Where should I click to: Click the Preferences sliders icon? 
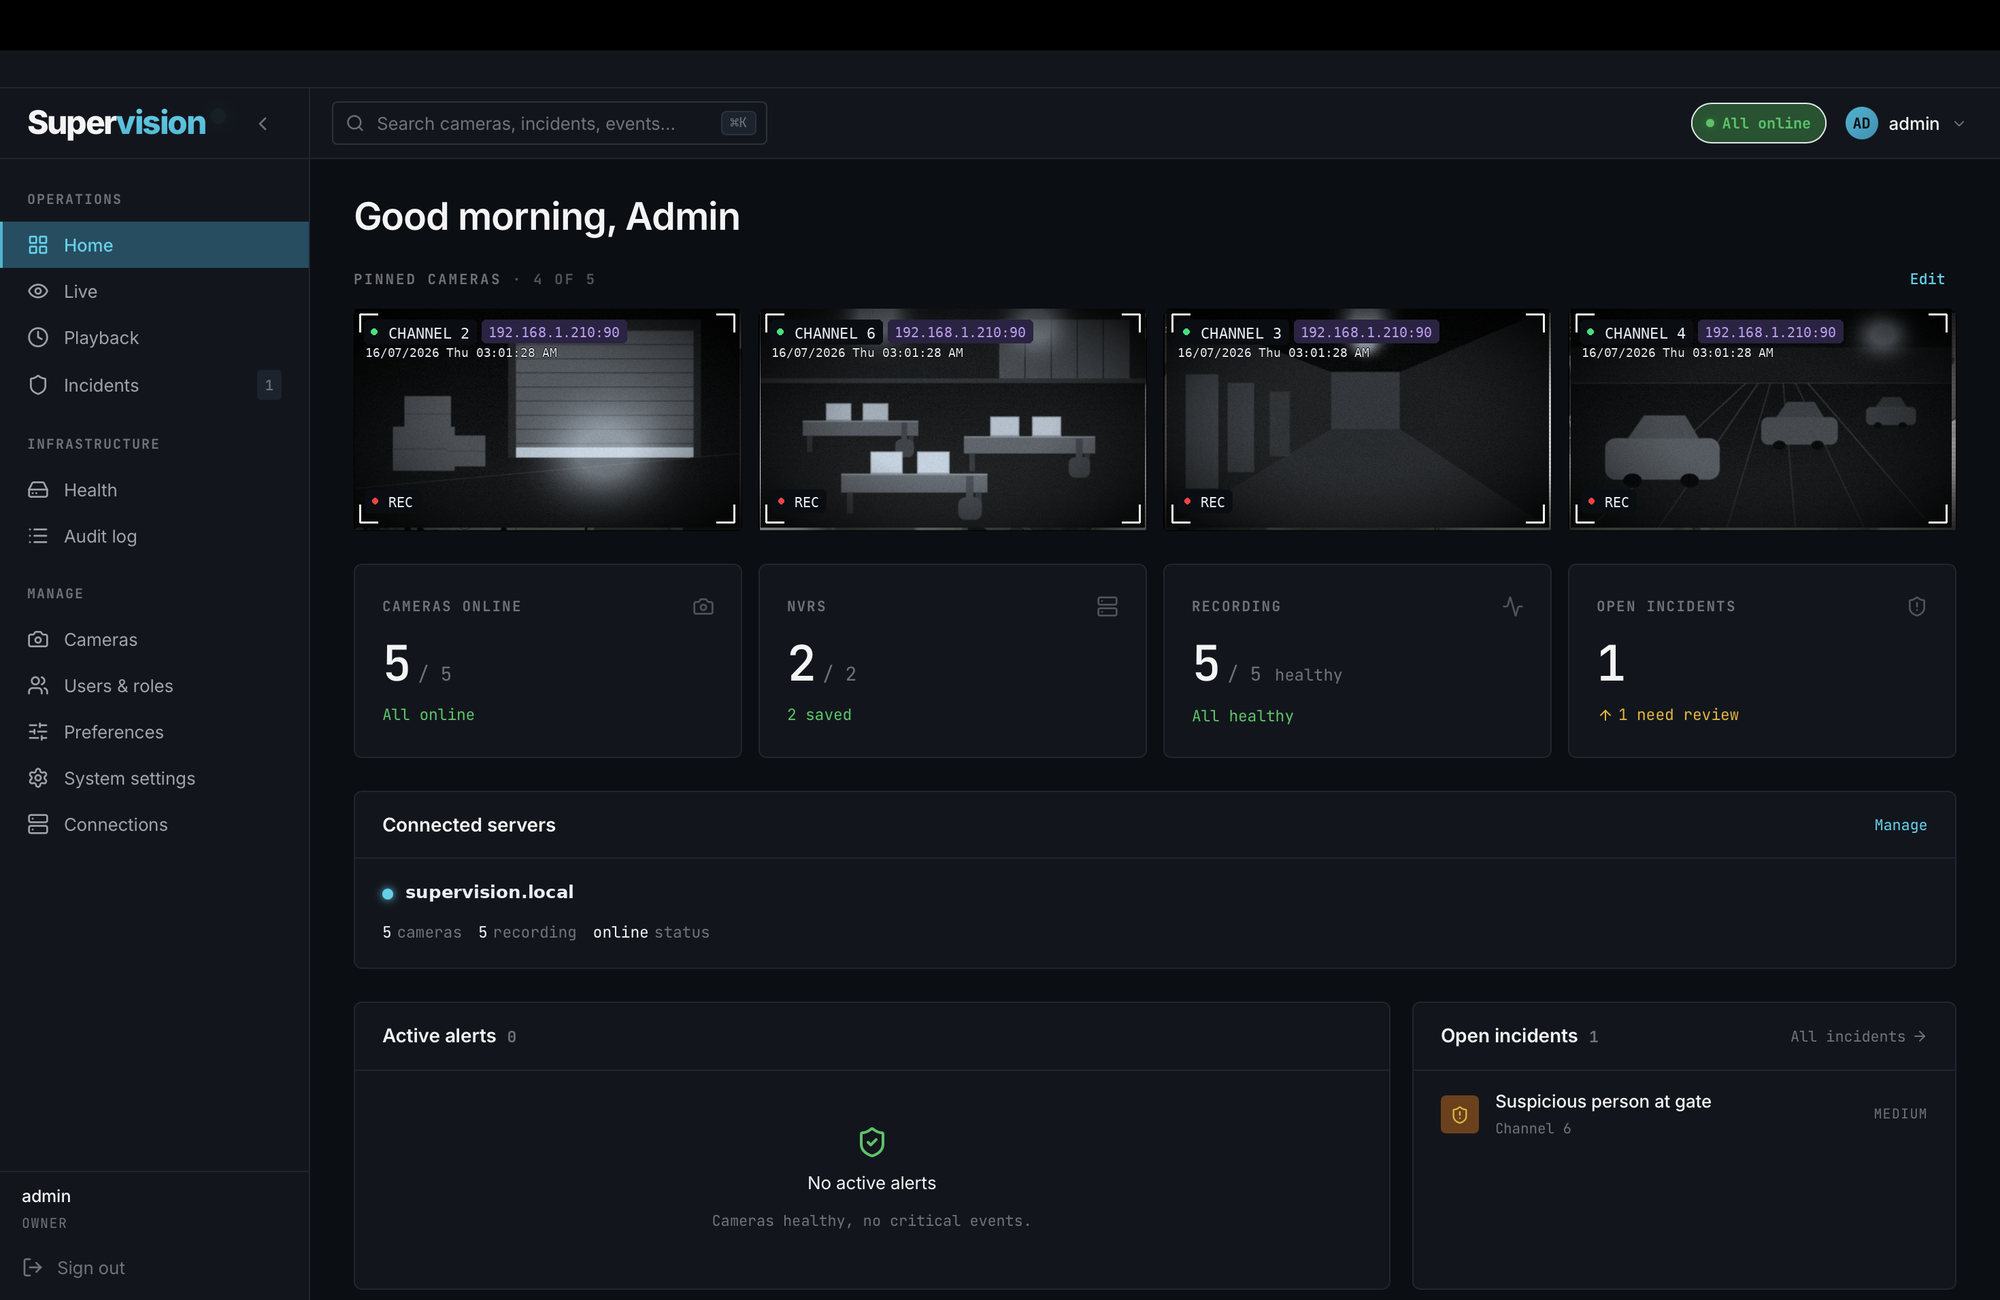click(x=38, y=732)
